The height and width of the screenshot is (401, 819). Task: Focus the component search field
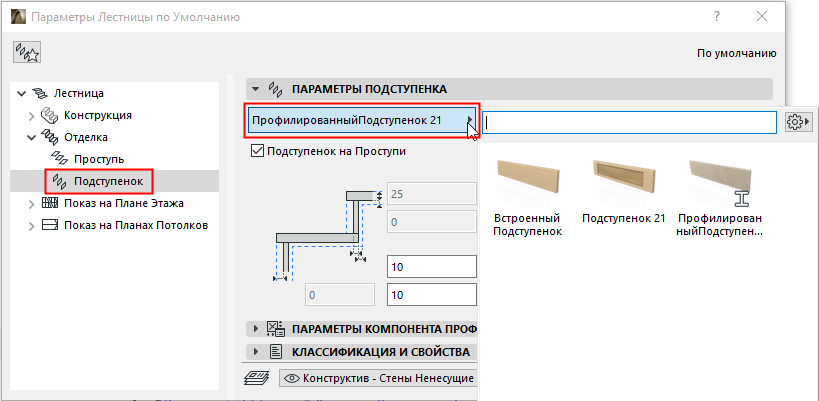[x=629, y=121]
